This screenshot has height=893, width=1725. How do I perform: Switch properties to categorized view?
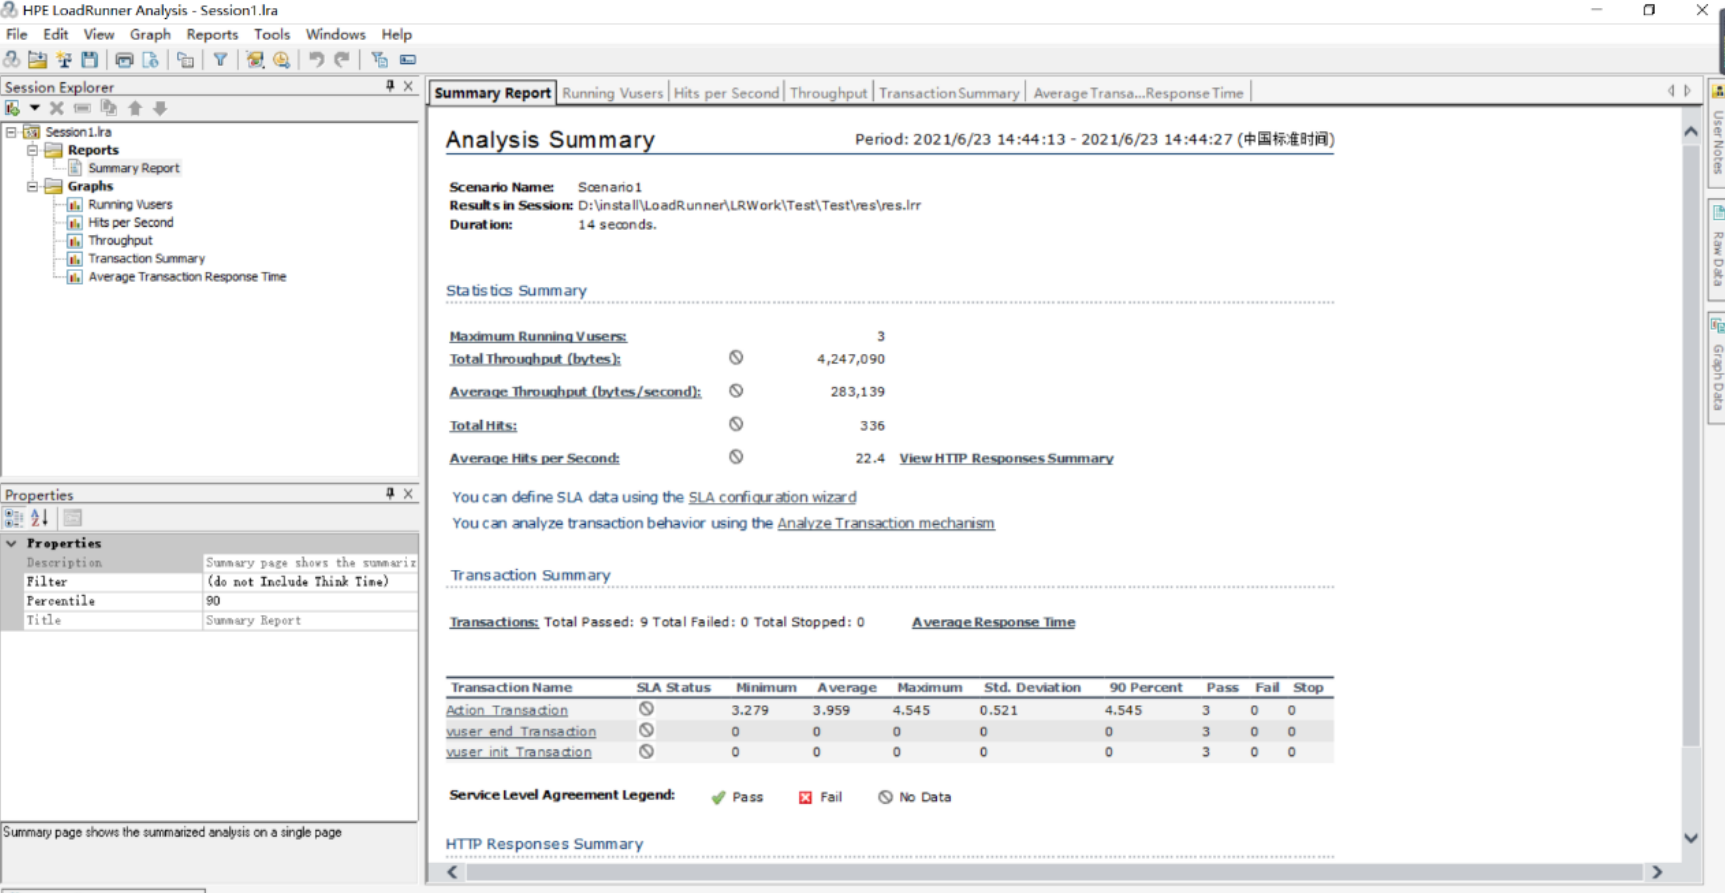(13, 518)
